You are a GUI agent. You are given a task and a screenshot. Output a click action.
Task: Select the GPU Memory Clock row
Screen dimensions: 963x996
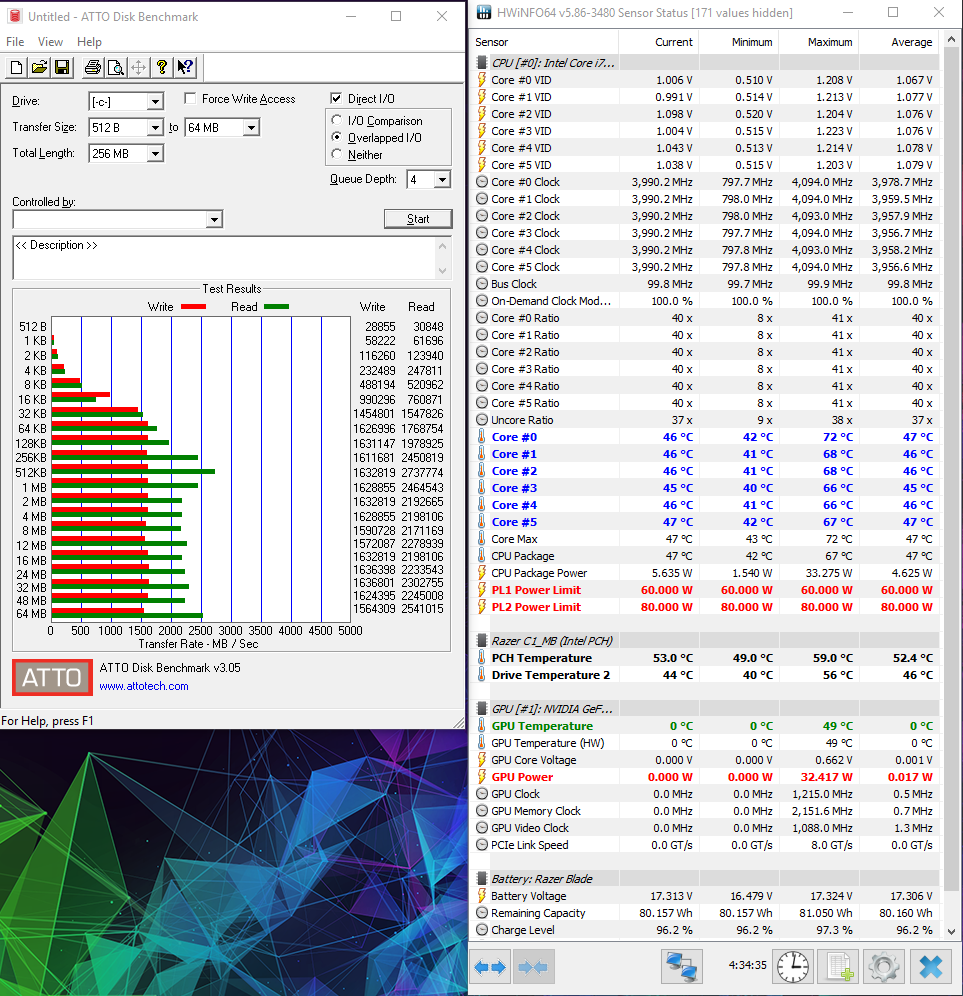pos(705,811)
